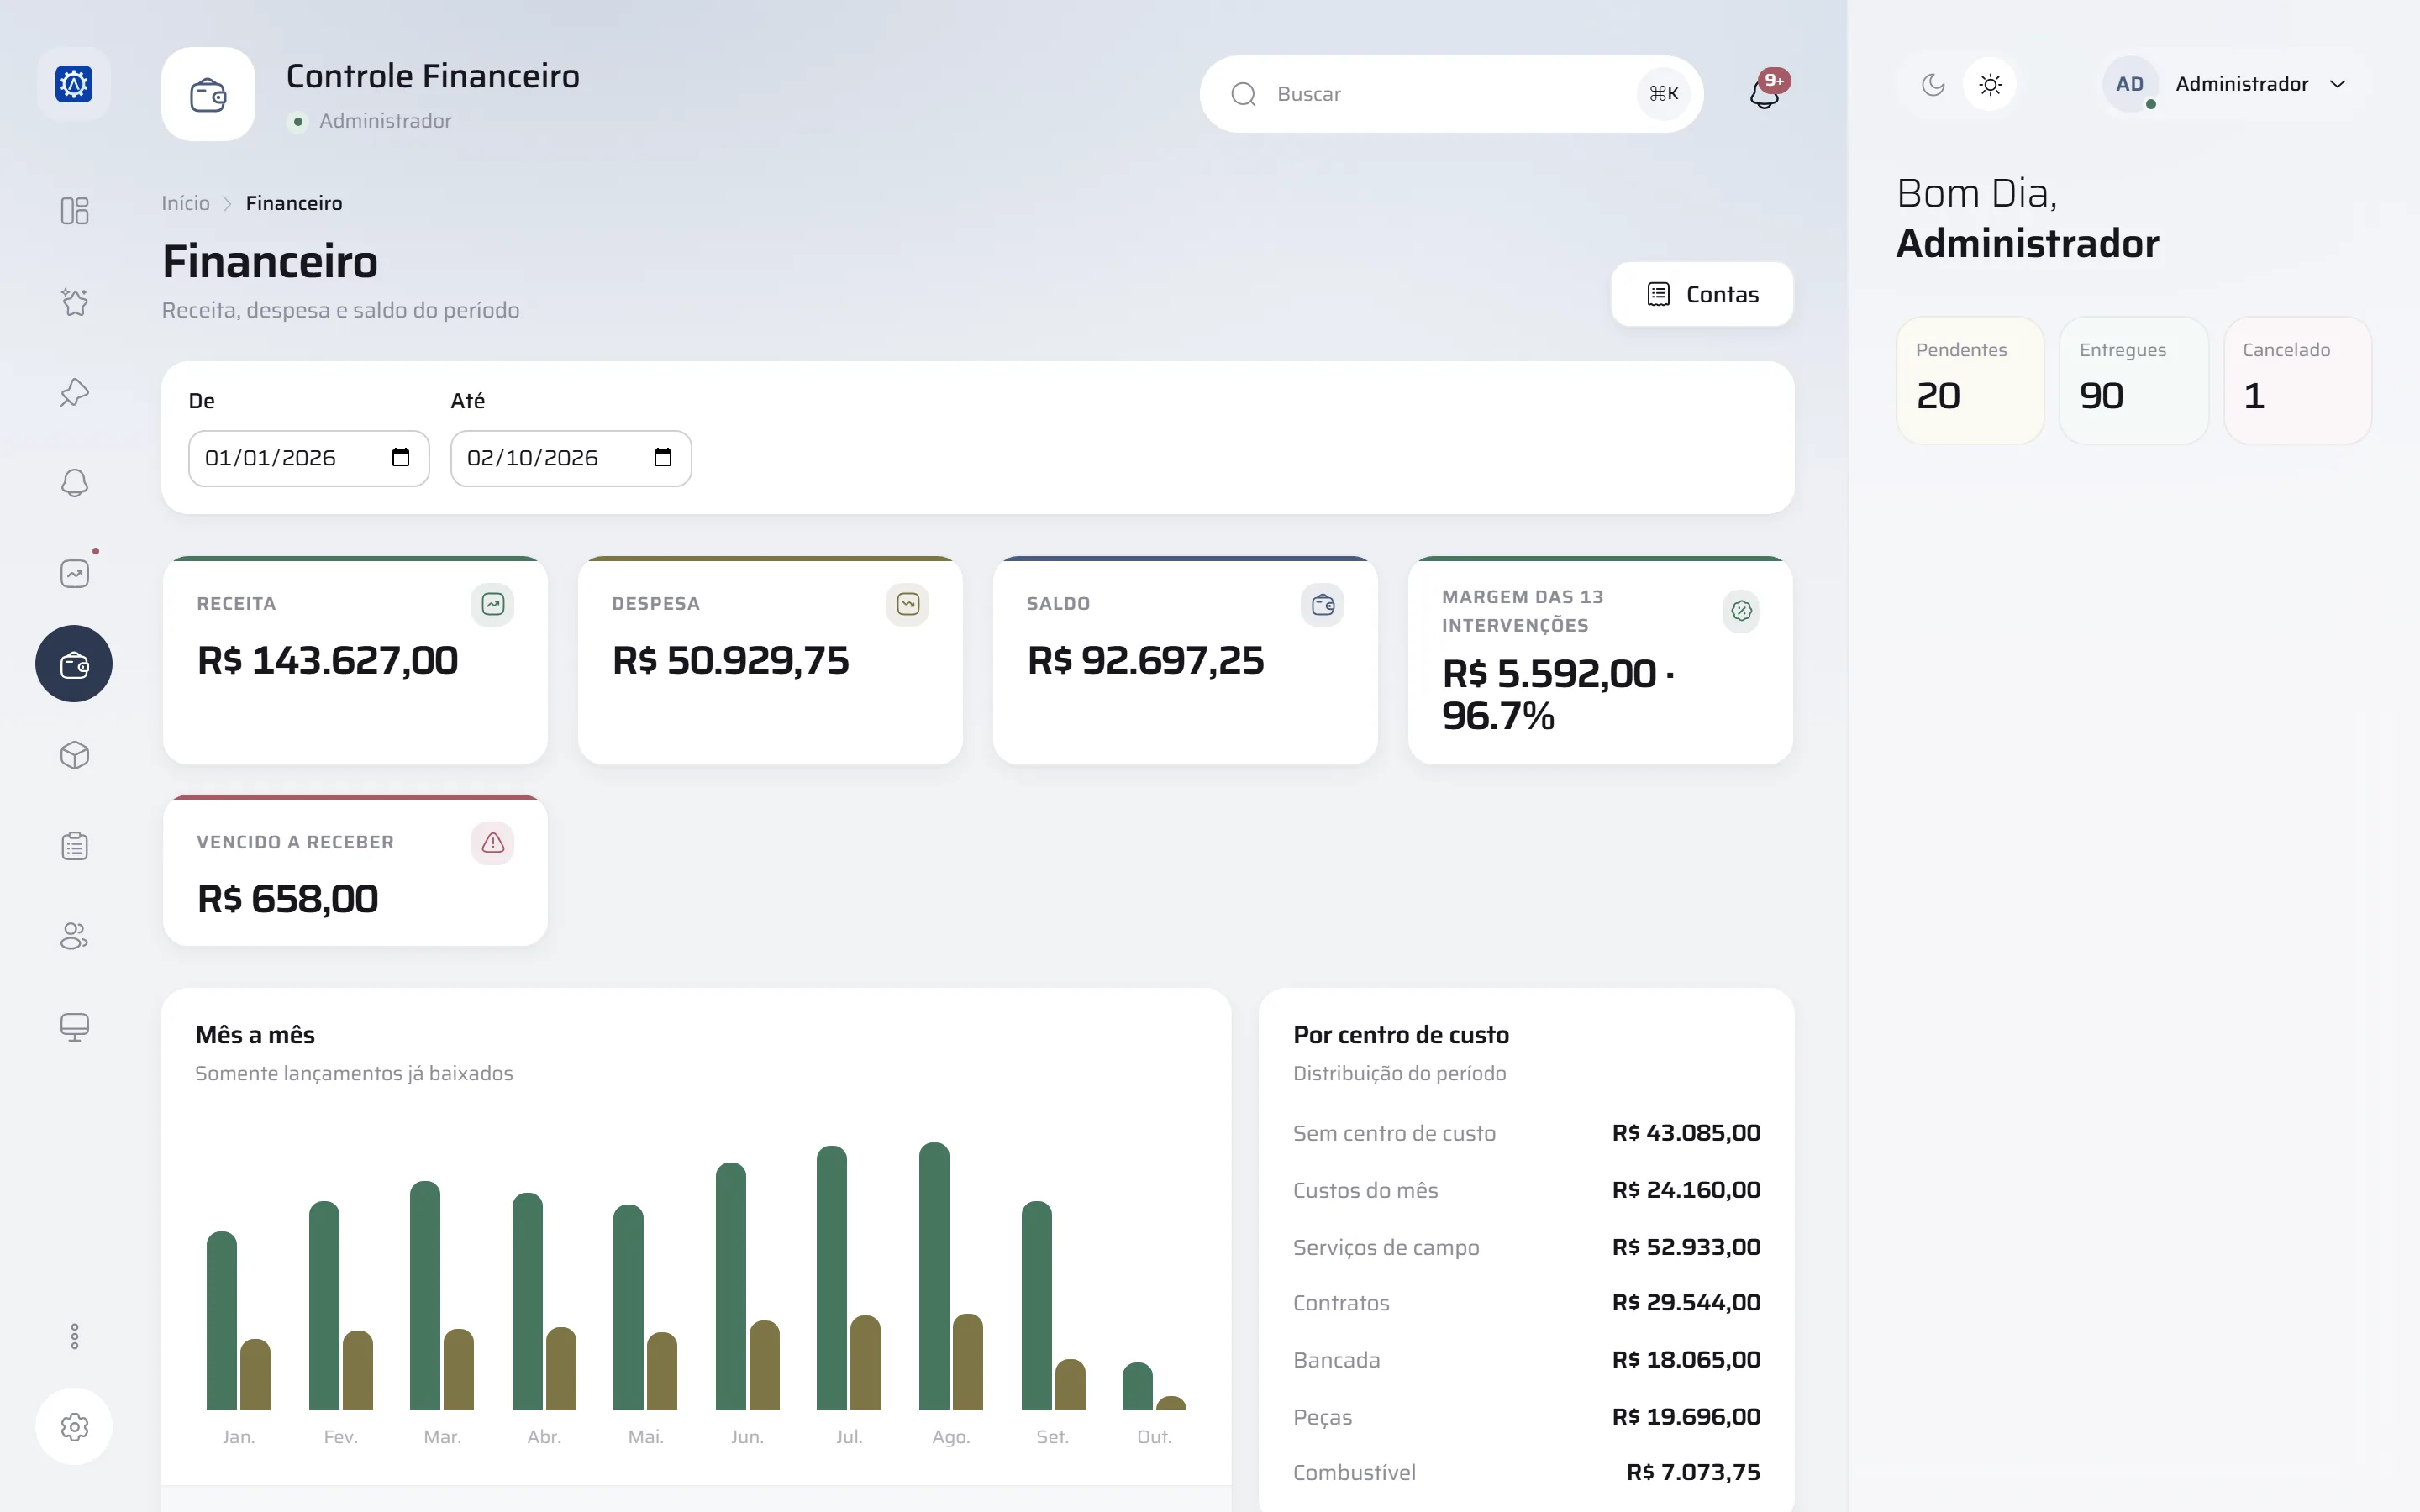Screen dimensions: 2420x1512
Task: Click the Jul. brown expense bar
Action: [865, 1362]
